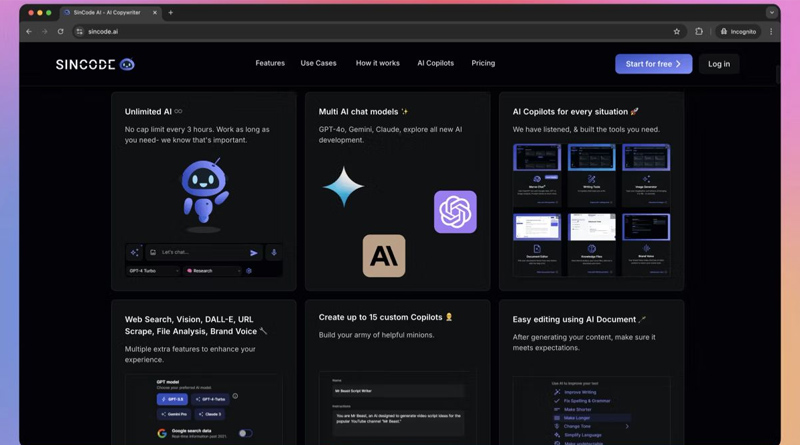Click the SinCode robot logo in header
Screen dimensions: 800x445
[127, 64]
